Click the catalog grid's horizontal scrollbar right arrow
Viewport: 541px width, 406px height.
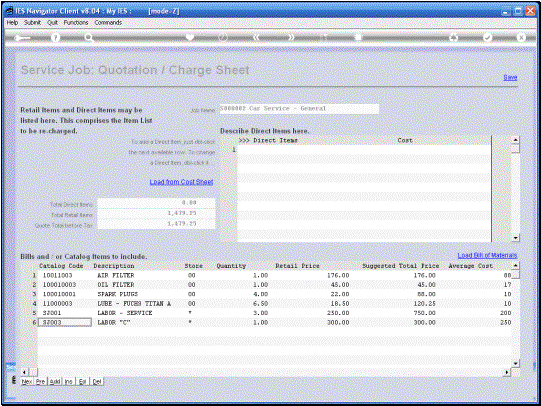507,372
